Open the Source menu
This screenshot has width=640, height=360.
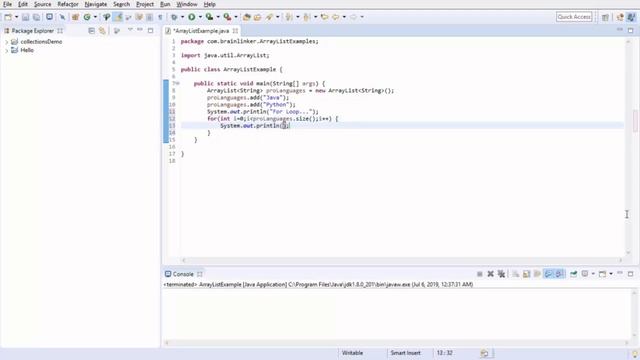click(x=42, y=4)
